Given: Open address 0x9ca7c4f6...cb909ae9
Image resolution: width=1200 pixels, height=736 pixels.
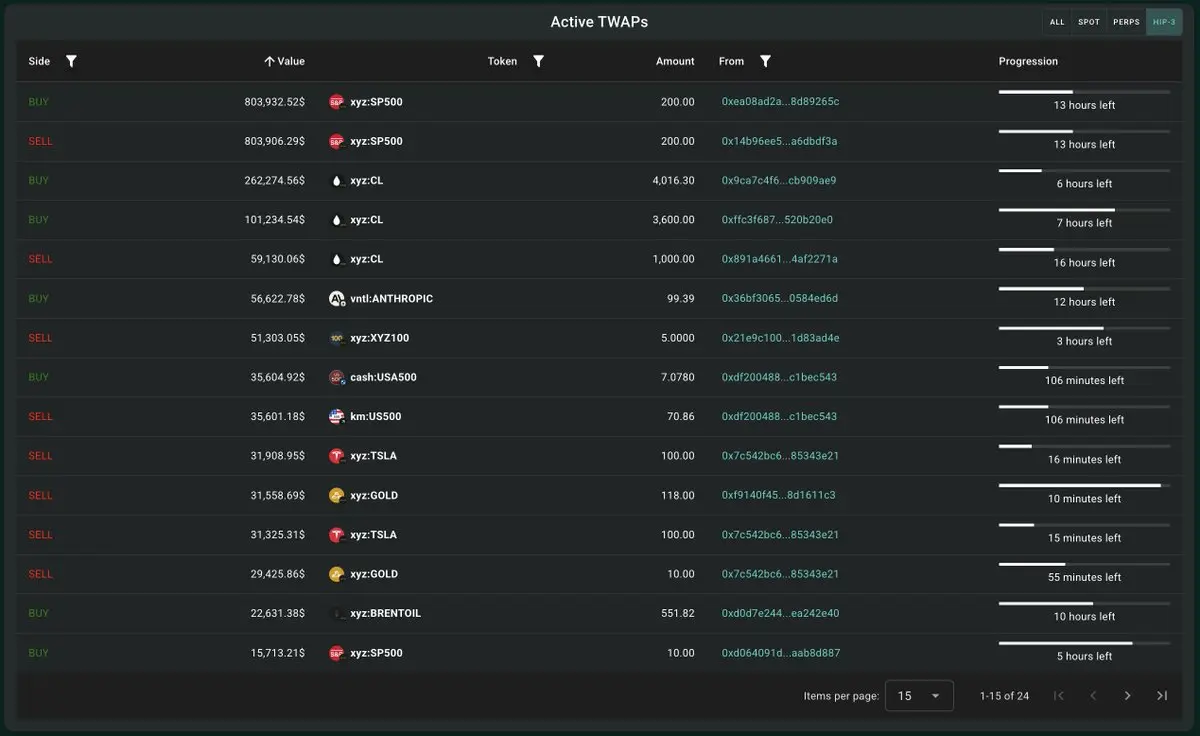Looking at the screenshot, I should point(779,181).
